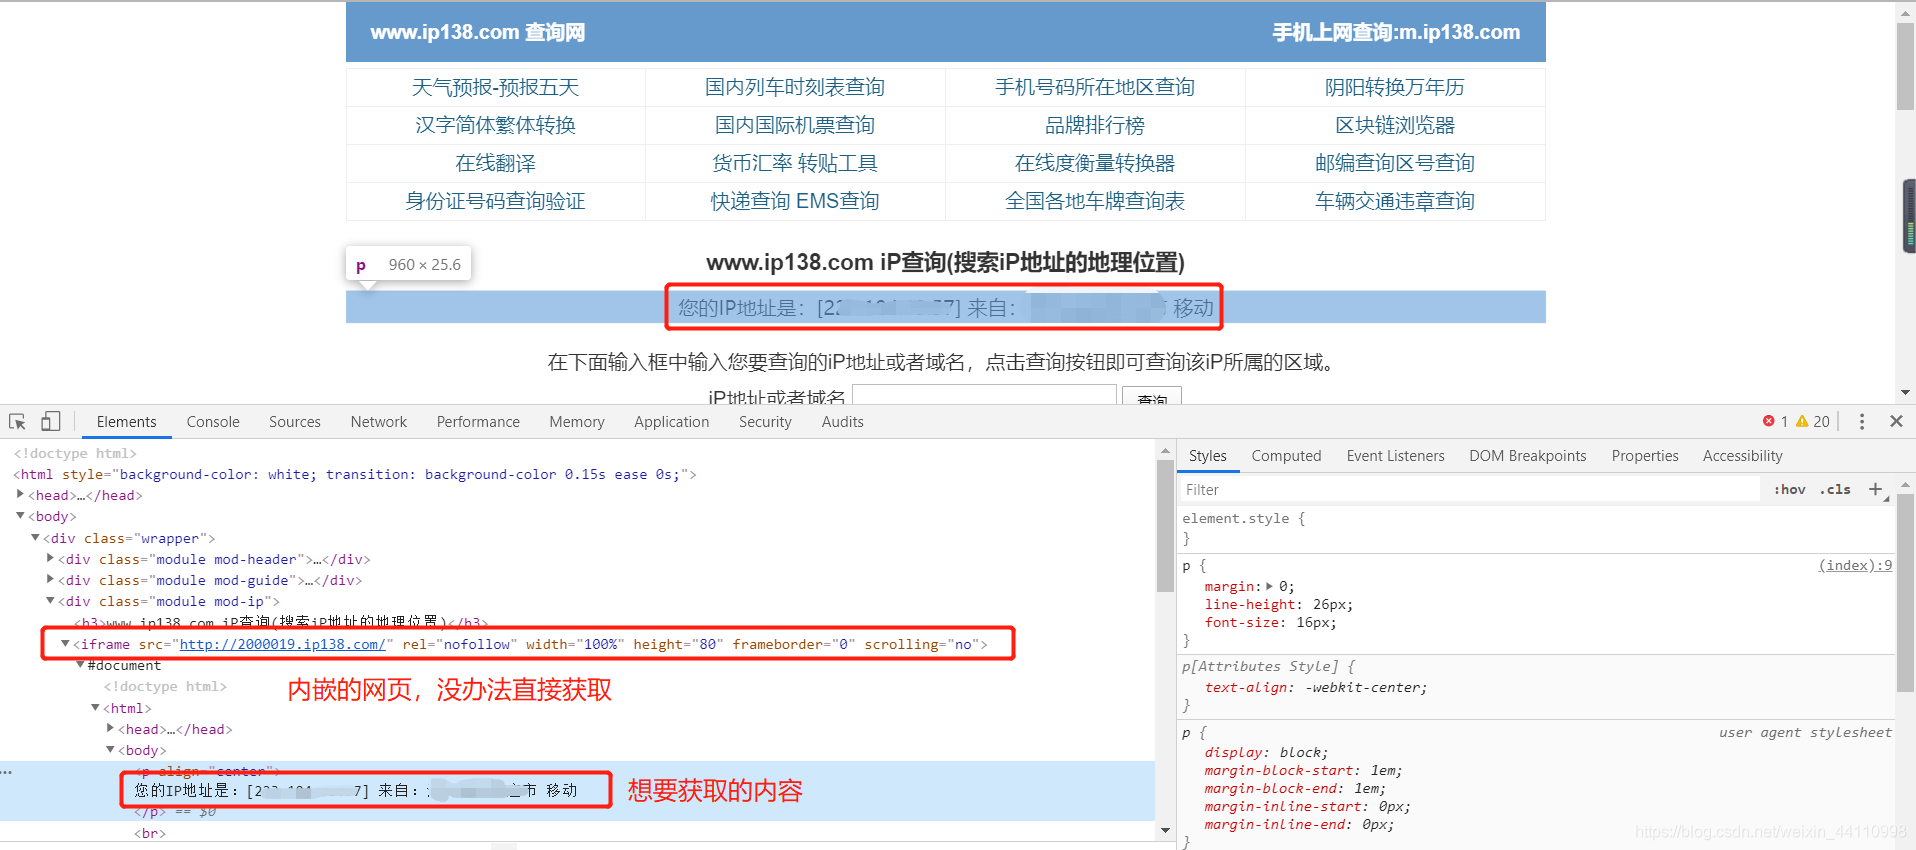1916x850 pixels.
Task: Open the Performance tab
Action: pyautogui.click(x=478, y=422)
